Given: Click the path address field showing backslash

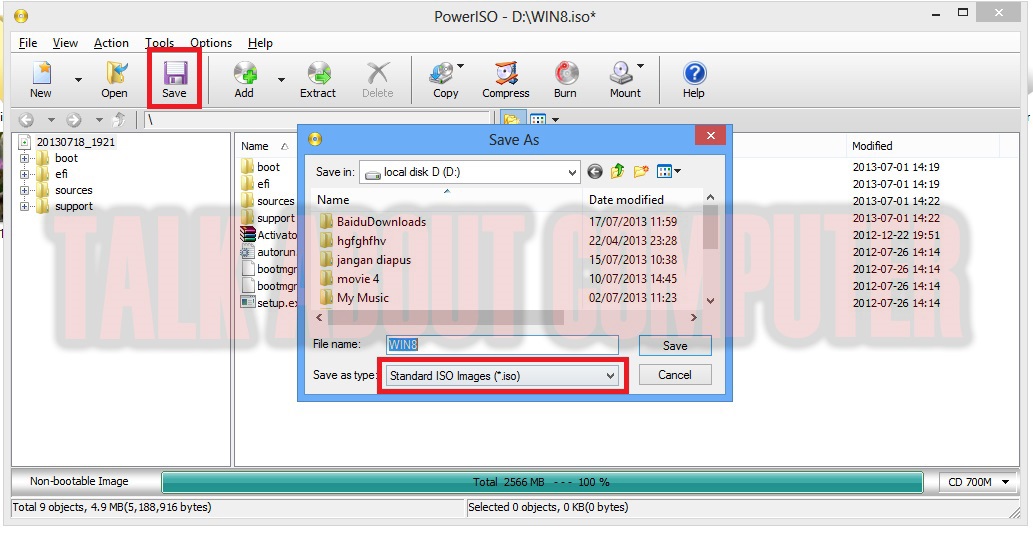Looking at the screenshot, I should pyautogui.click(x=318, y=120).
